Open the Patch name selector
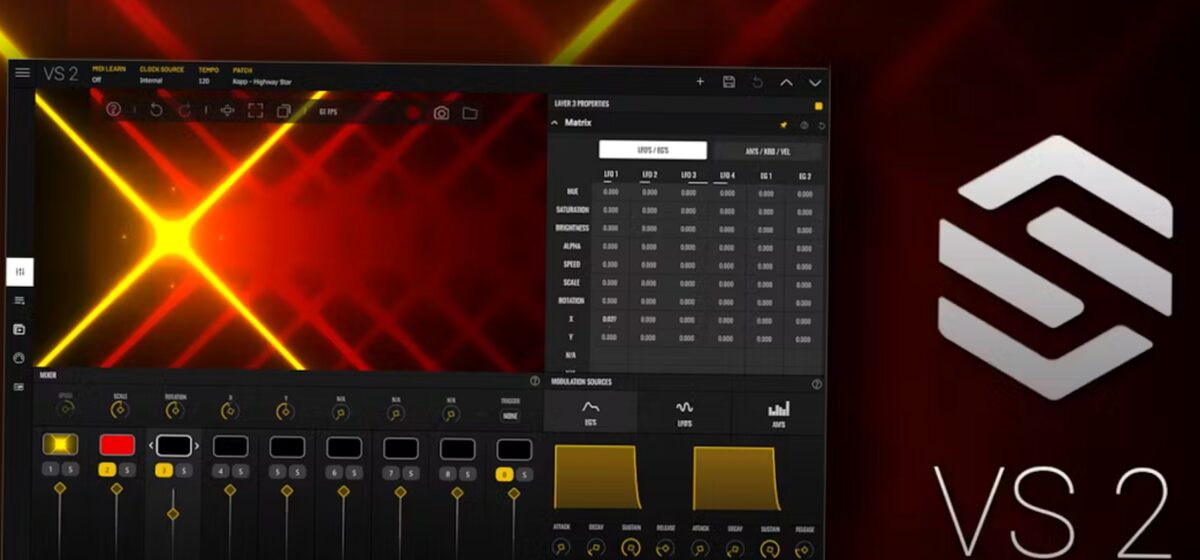This screenshot has height=560, width=1200. click(x=262, y=81)
